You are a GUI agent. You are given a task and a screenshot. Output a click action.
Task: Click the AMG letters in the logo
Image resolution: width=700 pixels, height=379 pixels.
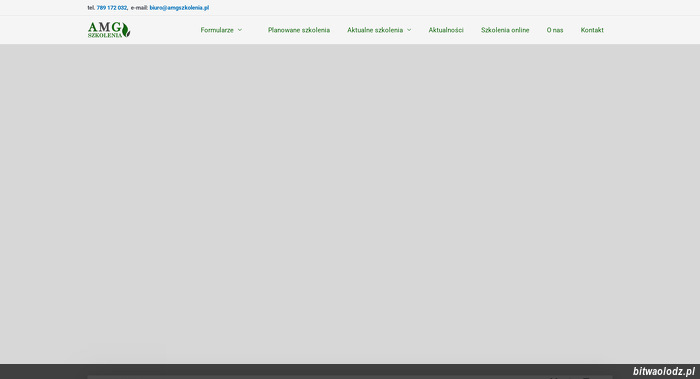click(x=104, y=27)
